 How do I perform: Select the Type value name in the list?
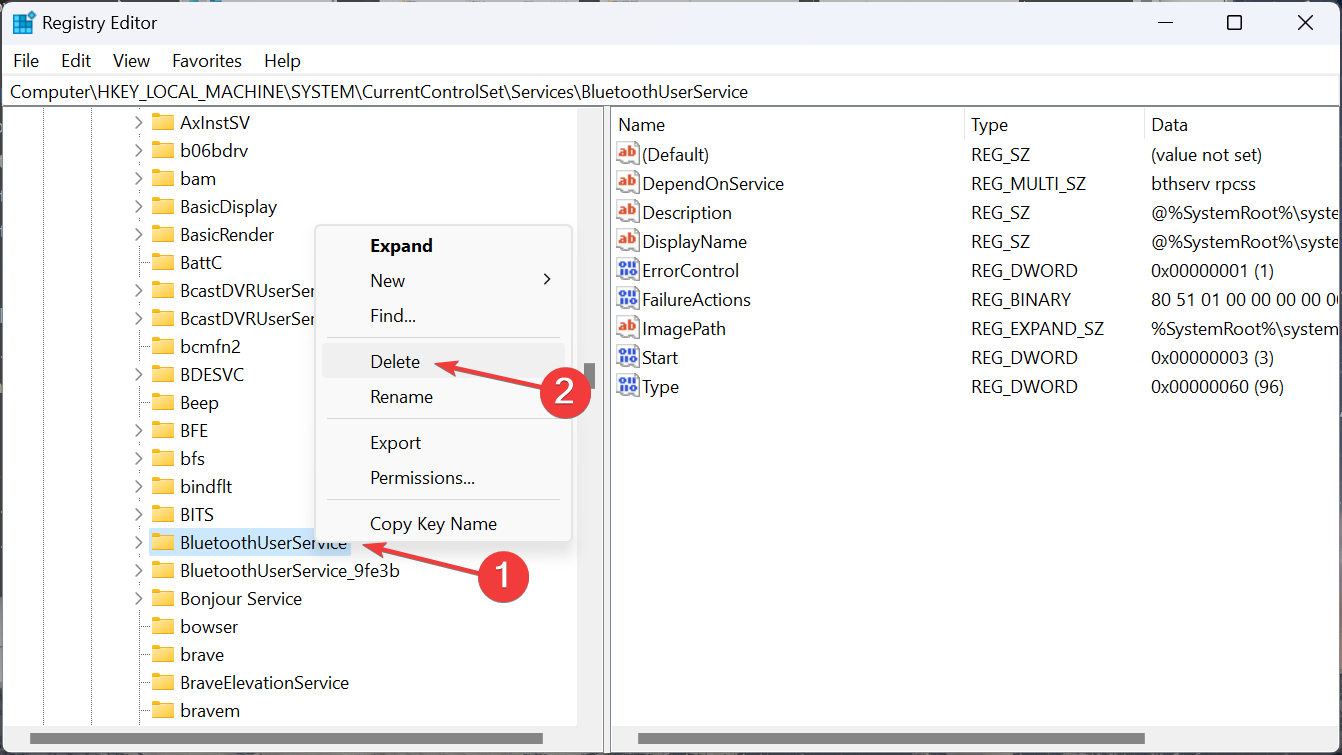pos(660,386)
